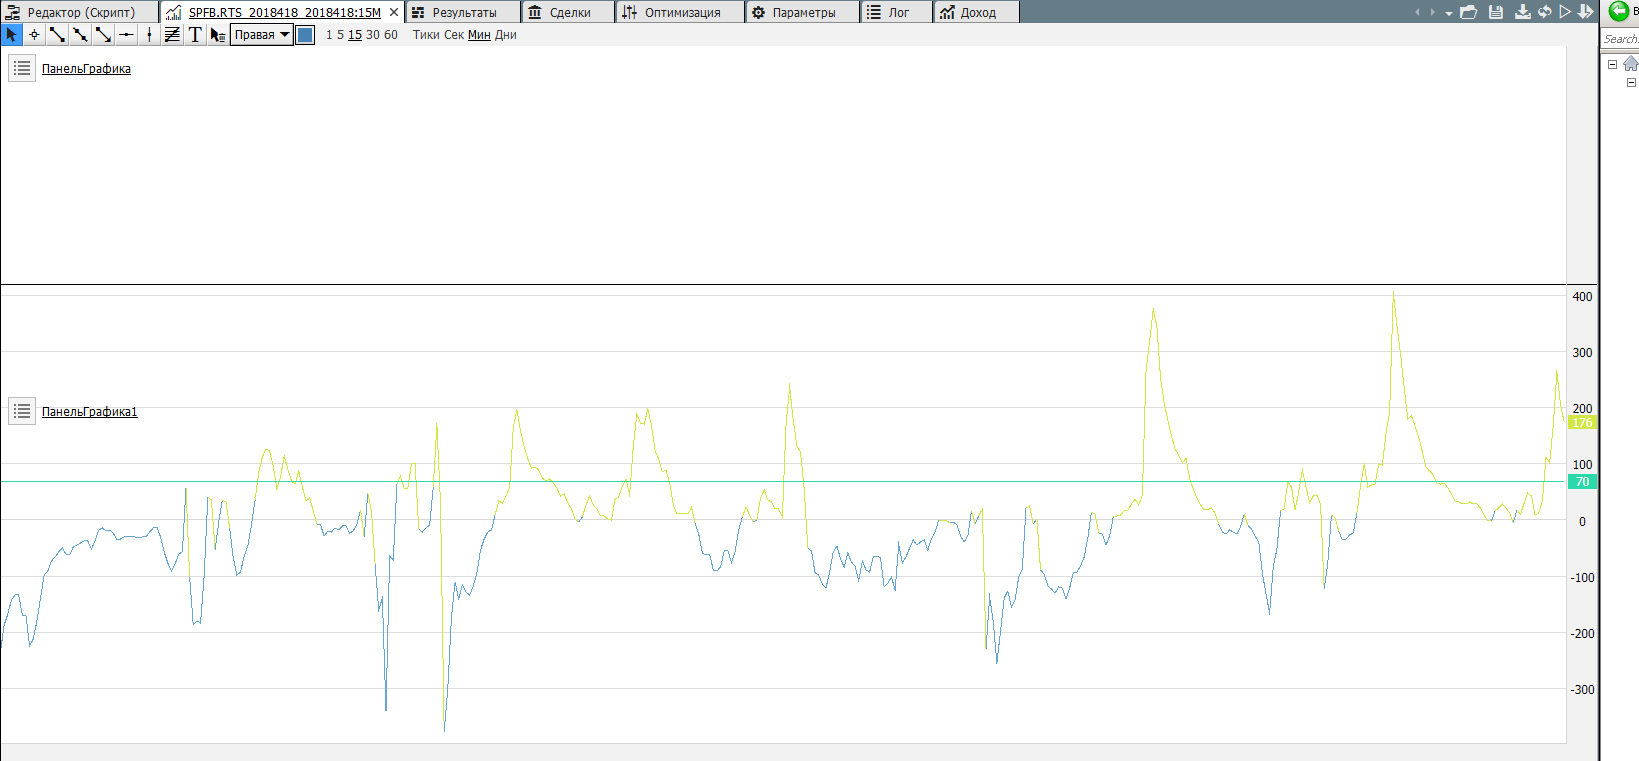
Task: Click the ПанельГрафика link
Action: tap(86, 69)
